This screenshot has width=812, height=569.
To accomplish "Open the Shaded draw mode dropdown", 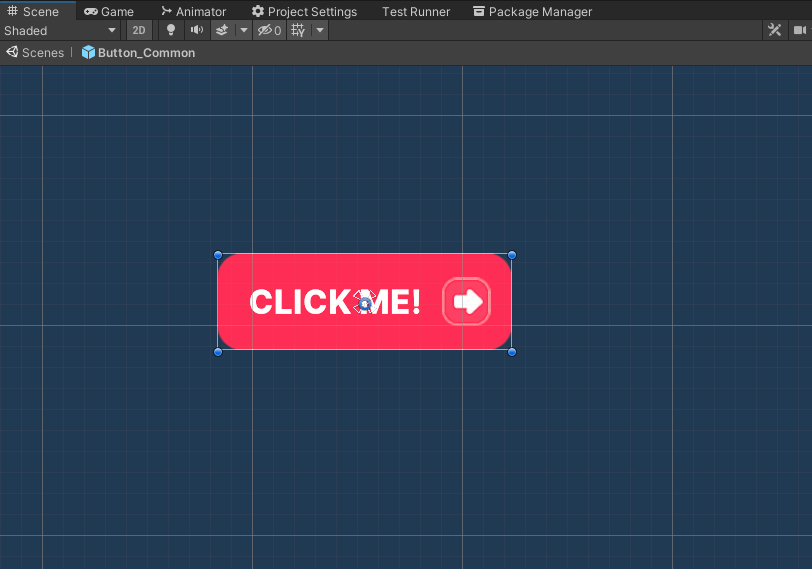I will pos(60,31).
